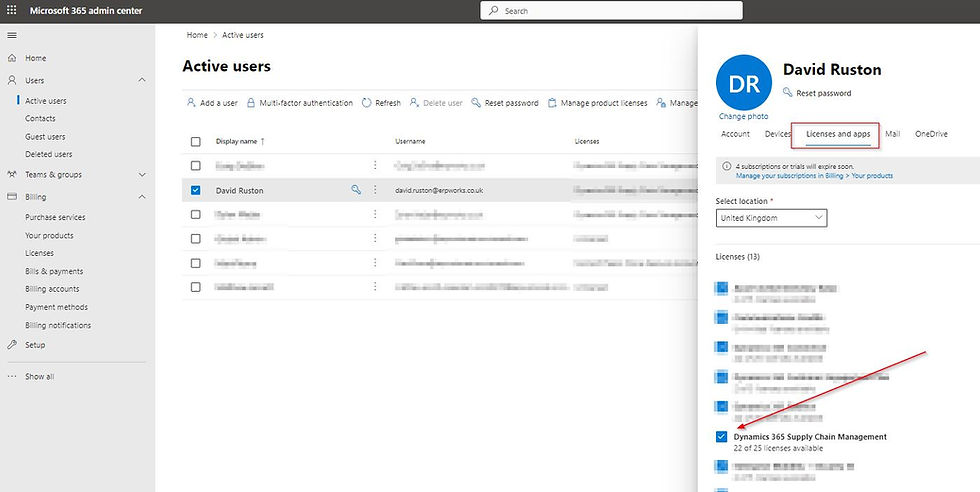The image size is (980, 492).
Task: Click the Manage product licenses clipboard icon
Action: point(552,103)
